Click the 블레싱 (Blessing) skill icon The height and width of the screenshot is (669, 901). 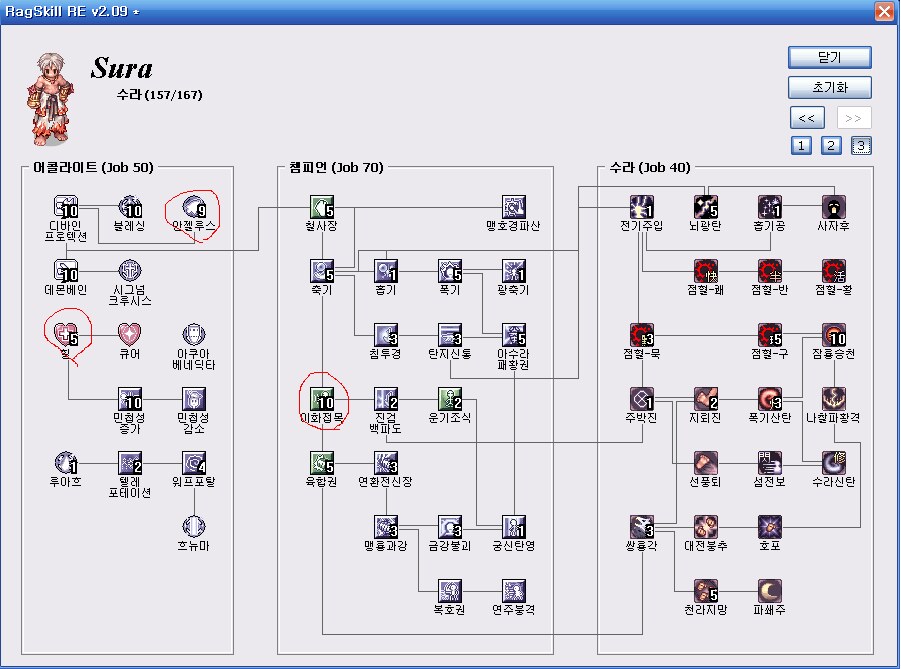click(131, 207)
